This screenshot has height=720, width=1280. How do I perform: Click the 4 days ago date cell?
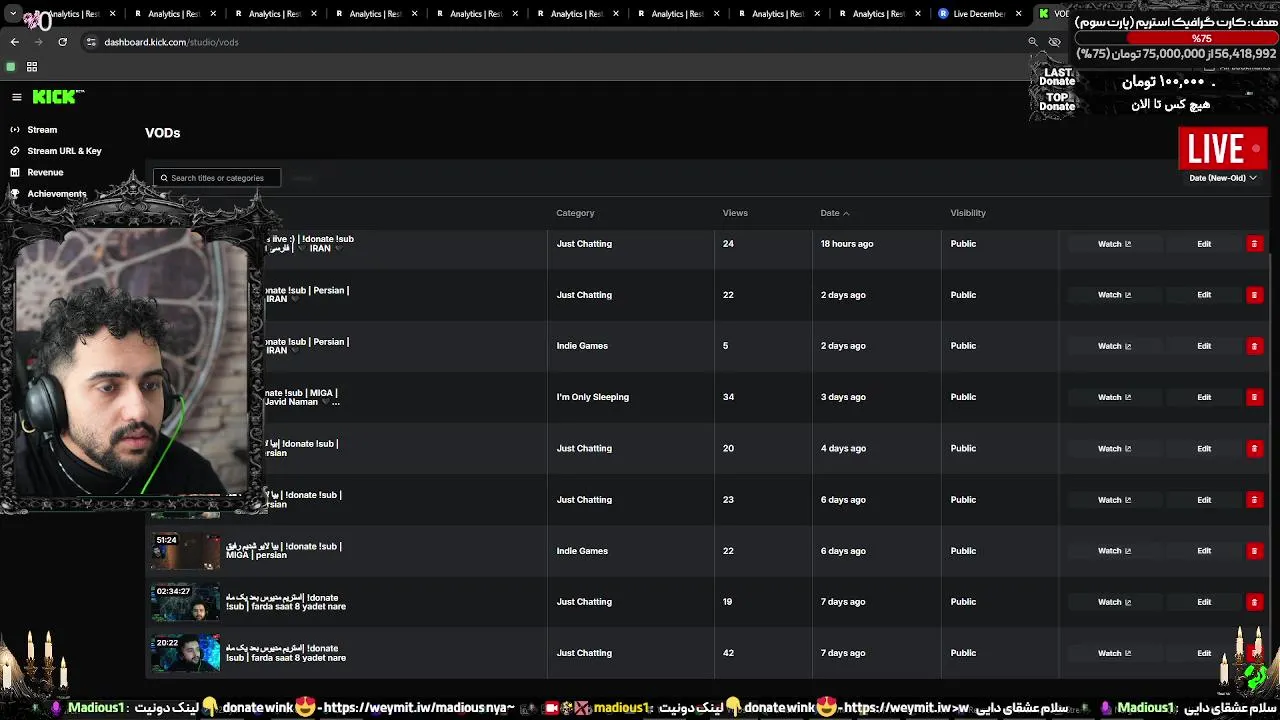click(843, 448)
